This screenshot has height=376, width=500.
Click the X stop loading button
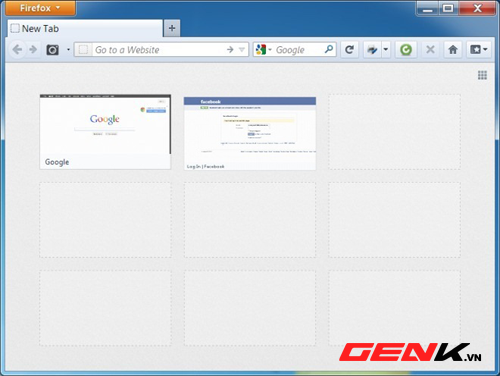click(430, 50)
